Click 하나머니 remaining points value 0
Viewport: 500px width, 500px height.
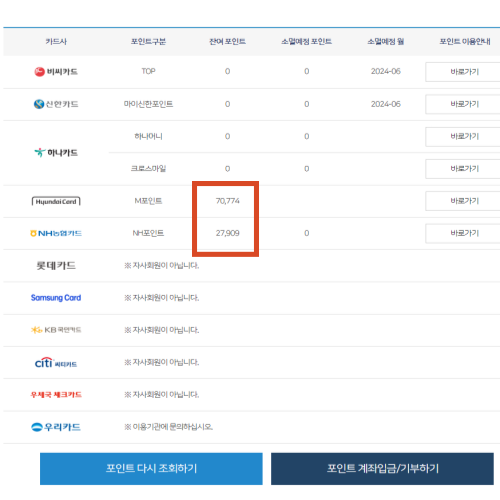tap(227, 136)
